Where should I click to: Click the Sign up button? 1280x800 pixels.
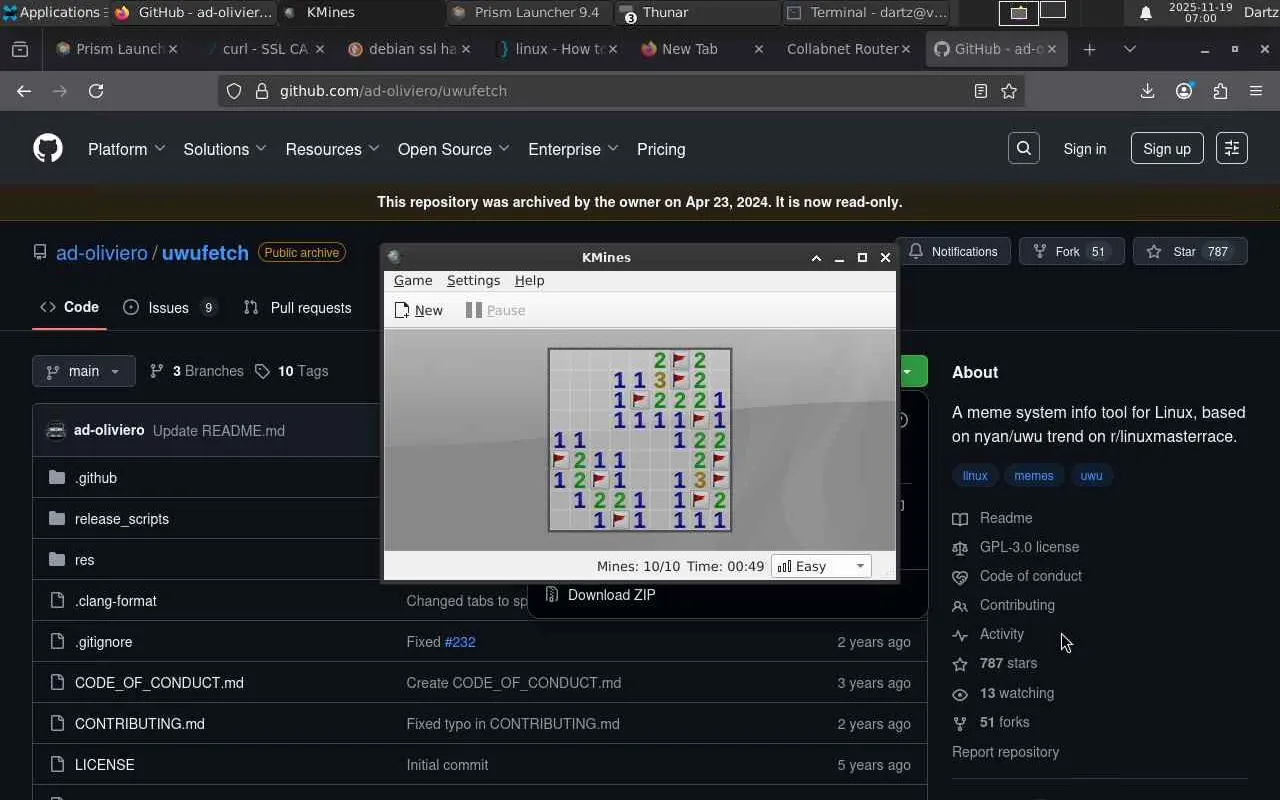(x=1167, y=149)
